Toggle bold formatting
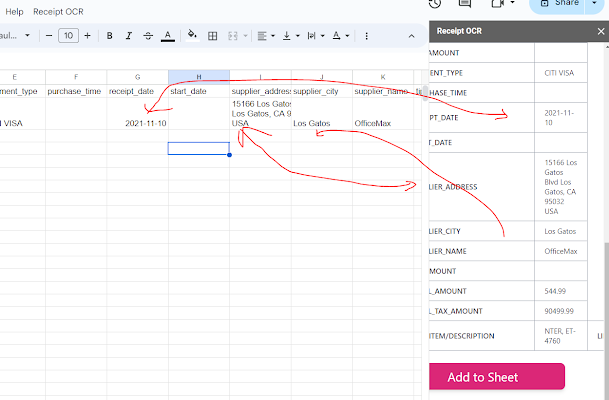Image resolution: width=609 pixels, height=400 pixels. (x=110, y=36)
